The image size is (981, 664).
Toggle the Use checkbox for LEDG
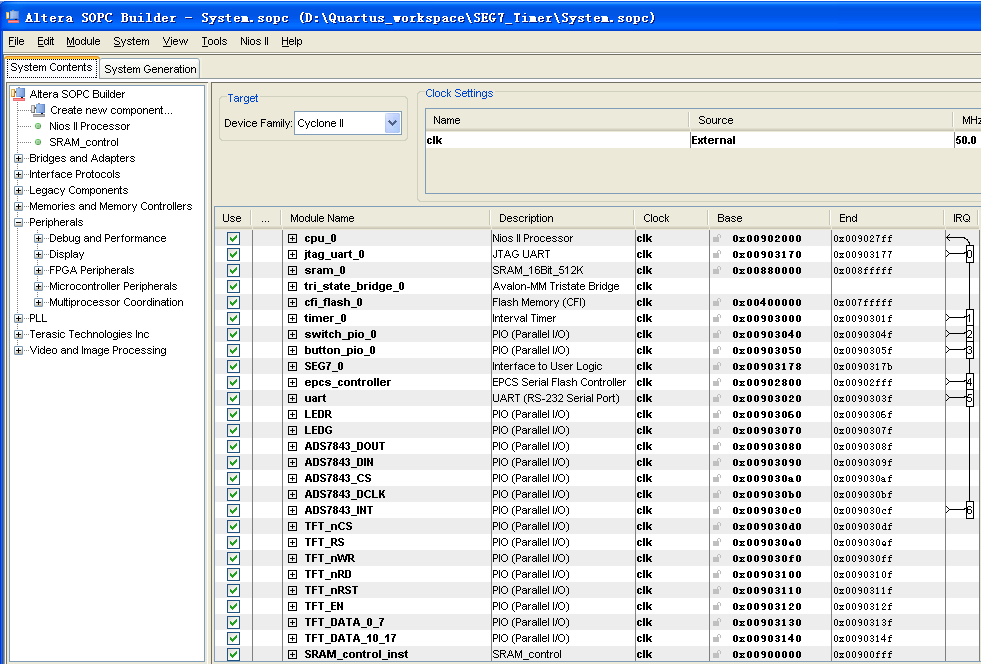[x=233, y=431]
